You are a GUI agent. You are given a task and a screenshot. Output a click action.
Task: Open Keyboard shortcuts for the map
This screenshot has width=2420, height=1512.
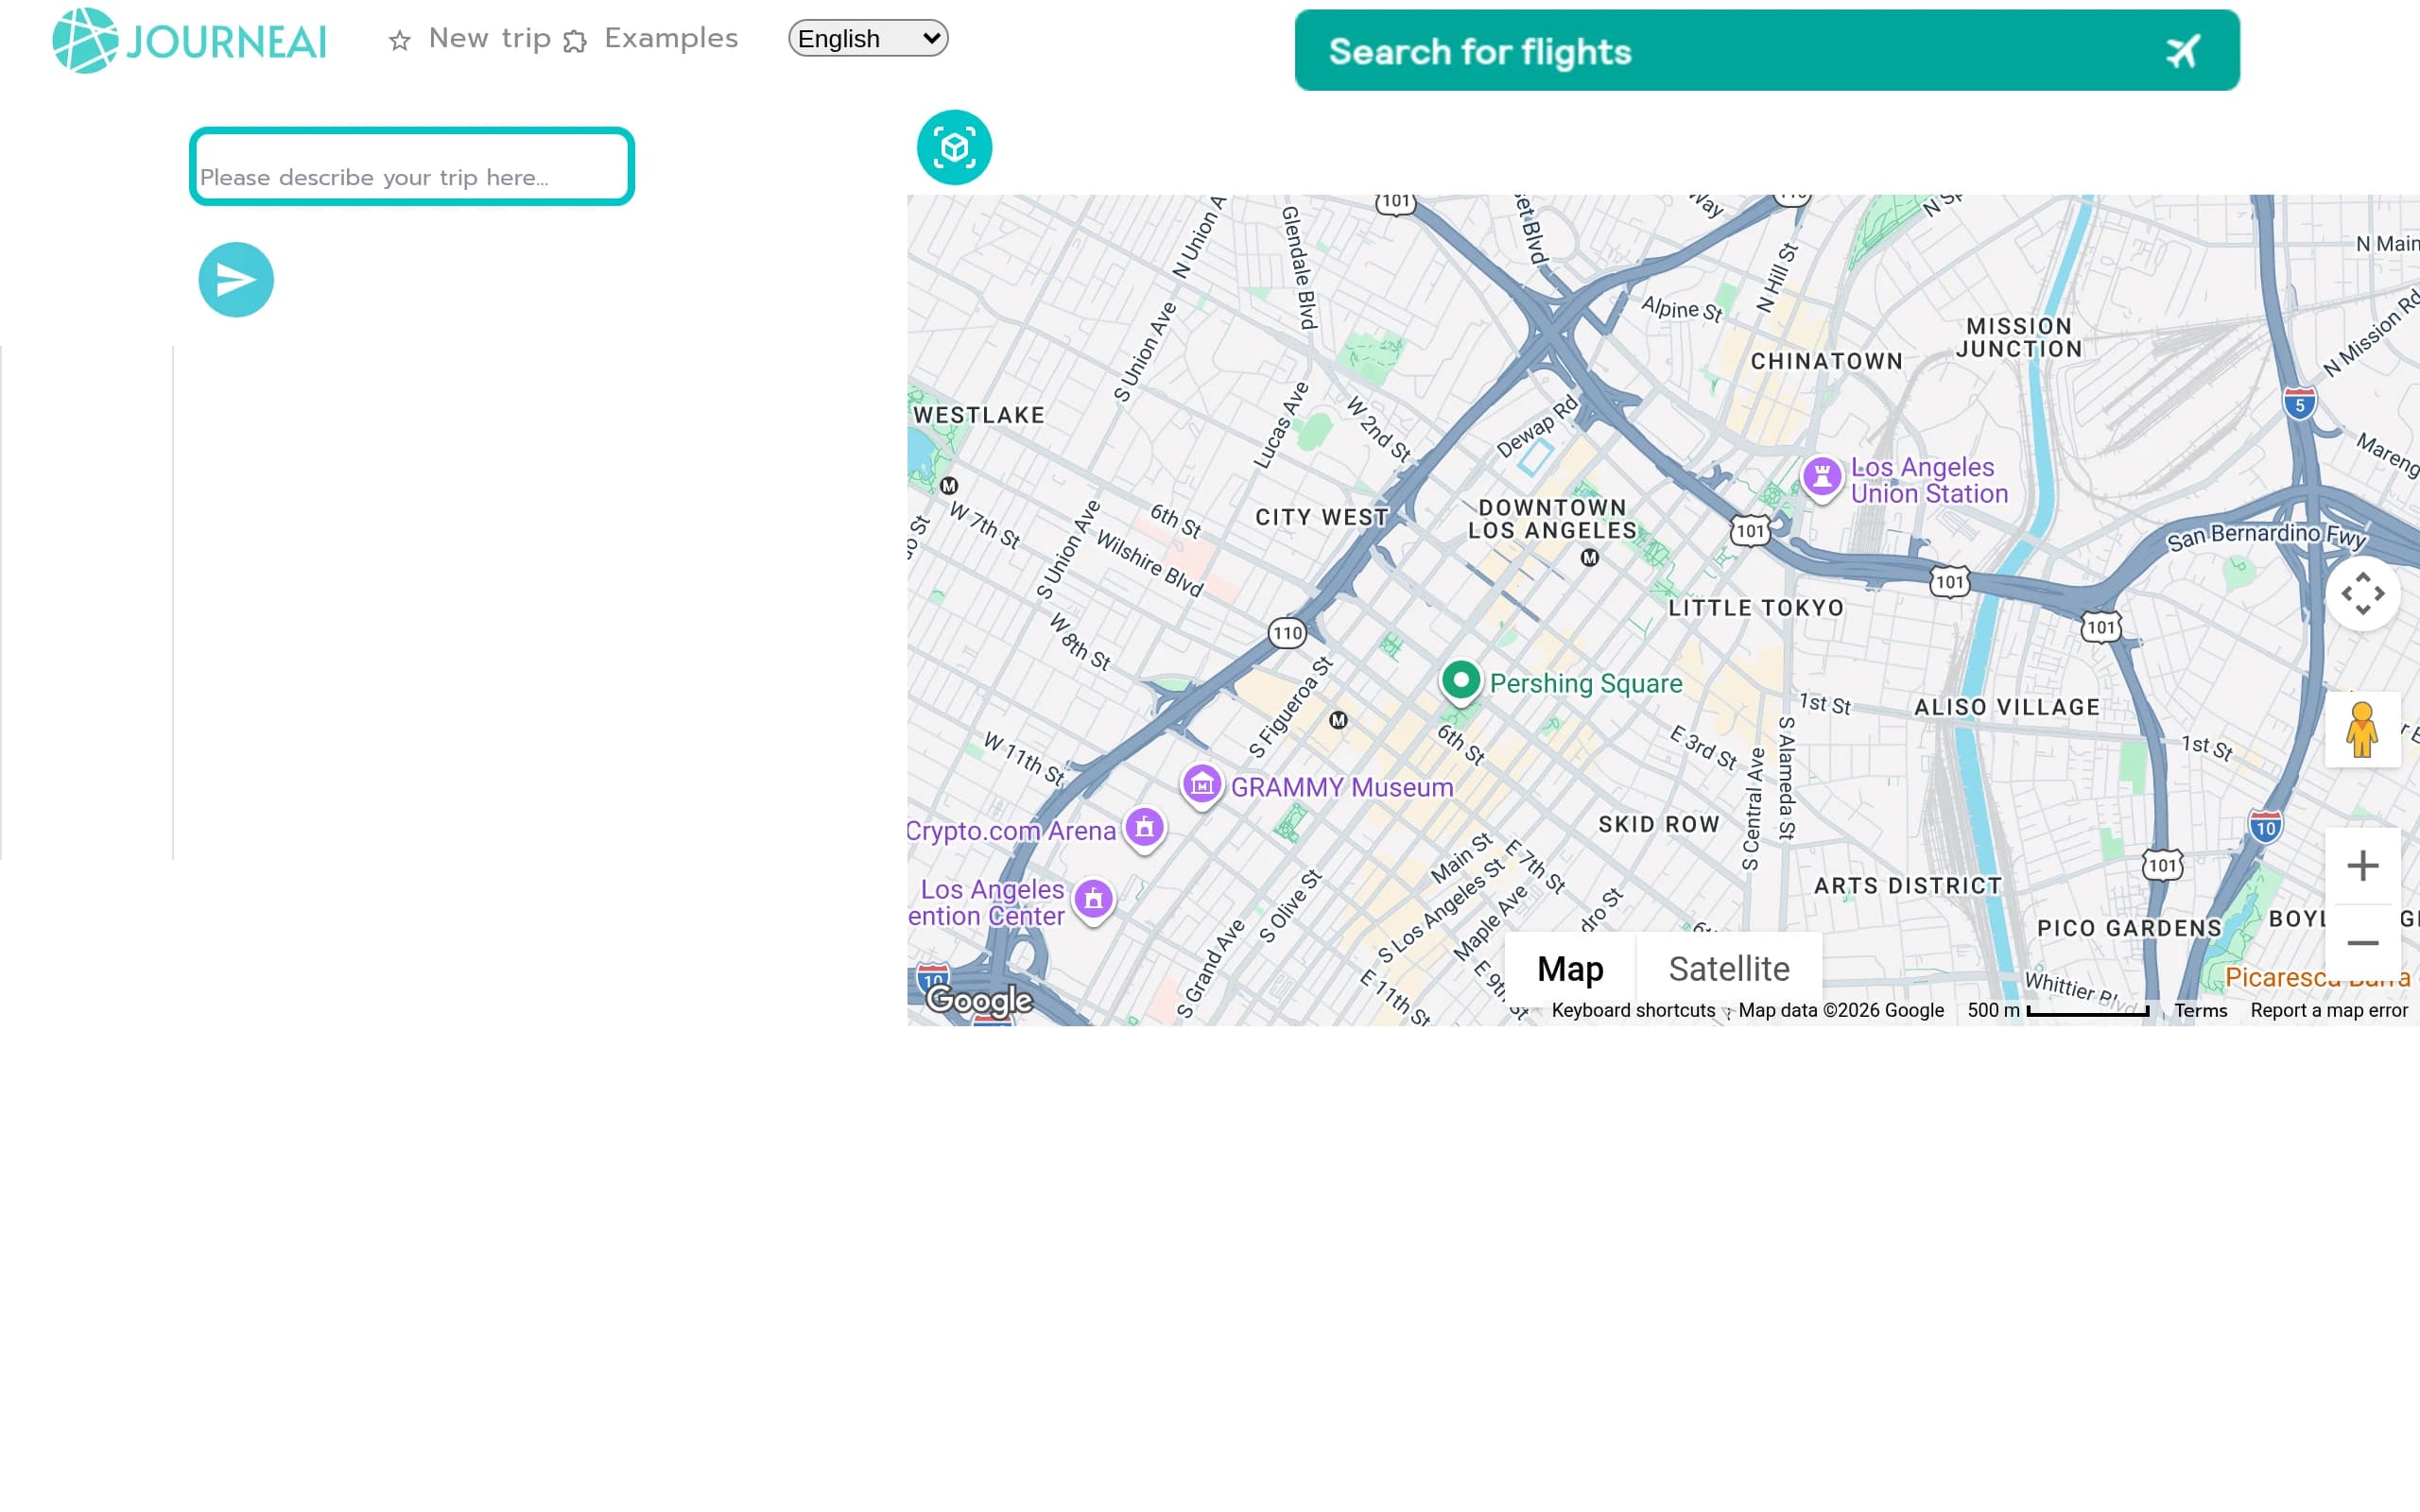tap(1633, 1011)
